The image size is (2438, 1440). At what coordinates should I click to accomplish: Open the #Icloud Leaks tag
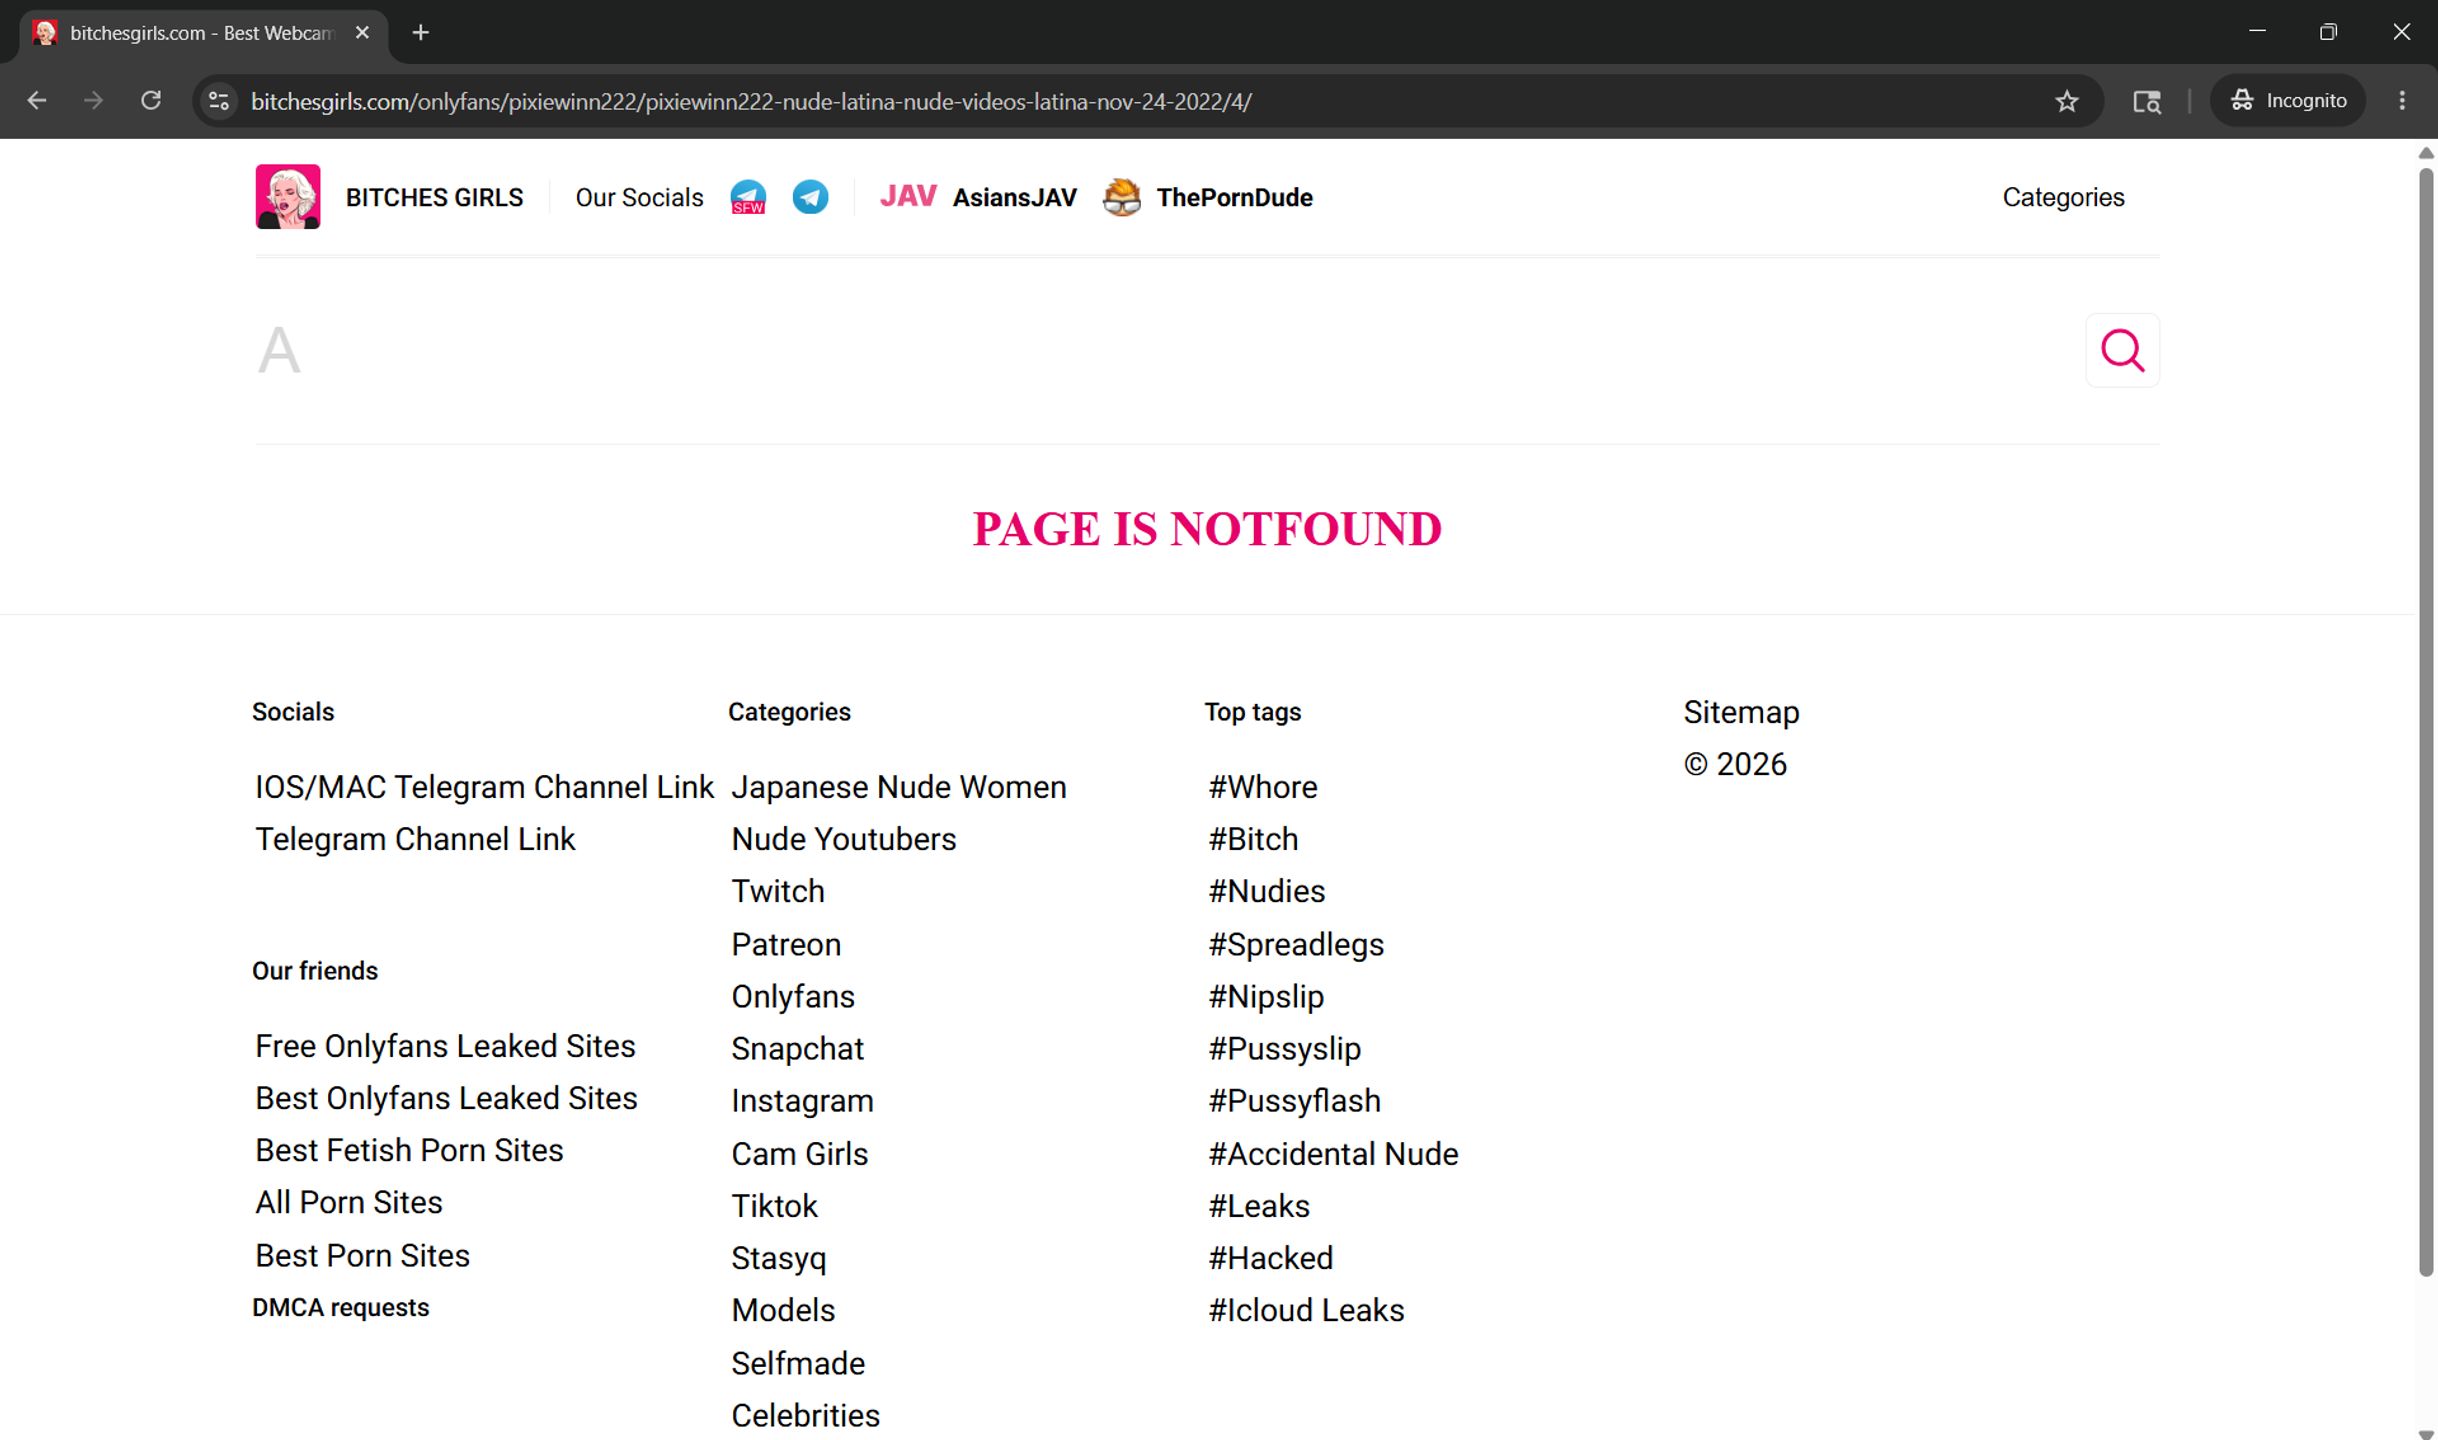click(1306, 1311)
